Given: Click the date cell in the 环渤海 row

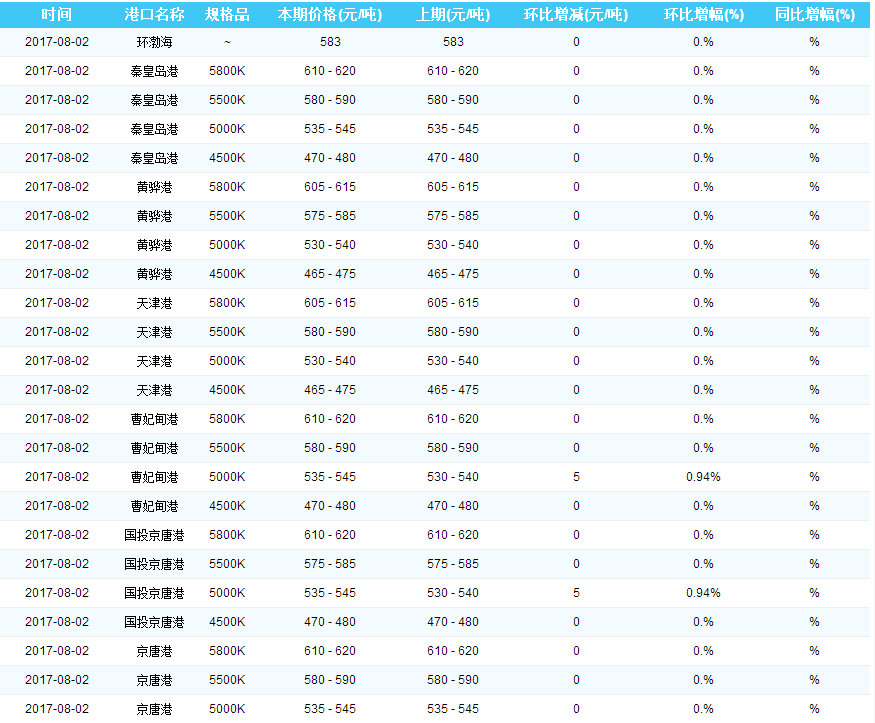Looking at the screenshot, I should click(56, 42).
